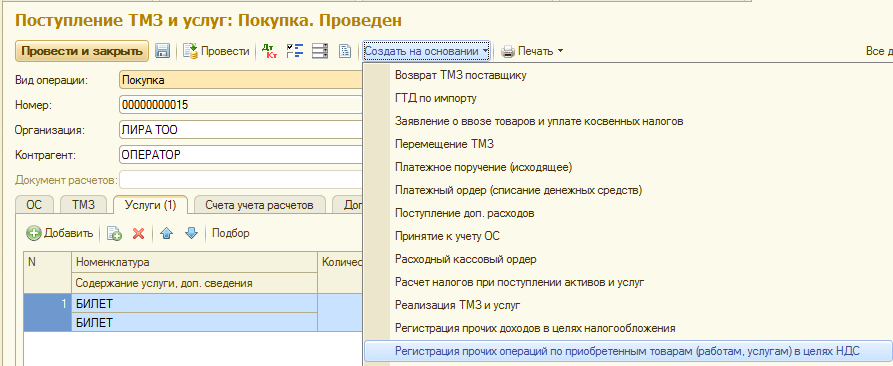893x366 pixels.
Task: Open the document report sheet icon
Action: (345, 51)
